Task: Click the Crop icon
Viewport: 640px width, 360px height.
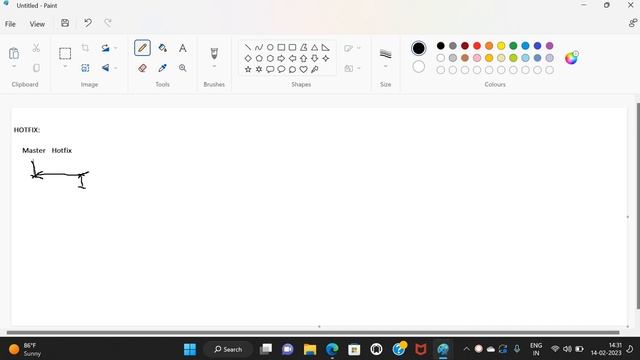Action: (85, 48)
